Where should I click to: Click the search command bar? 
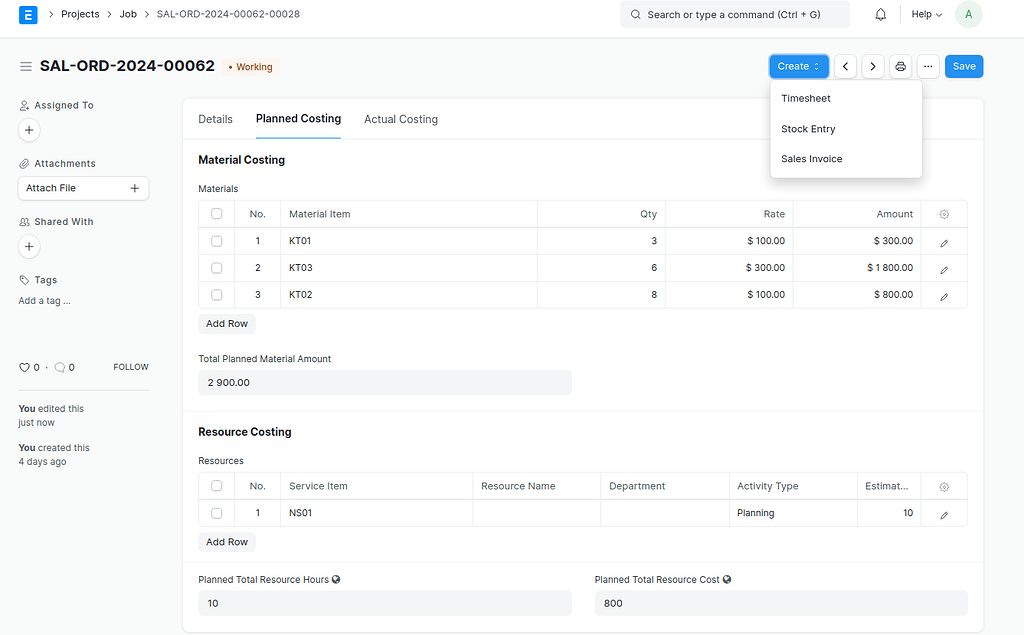coord(735,14)
